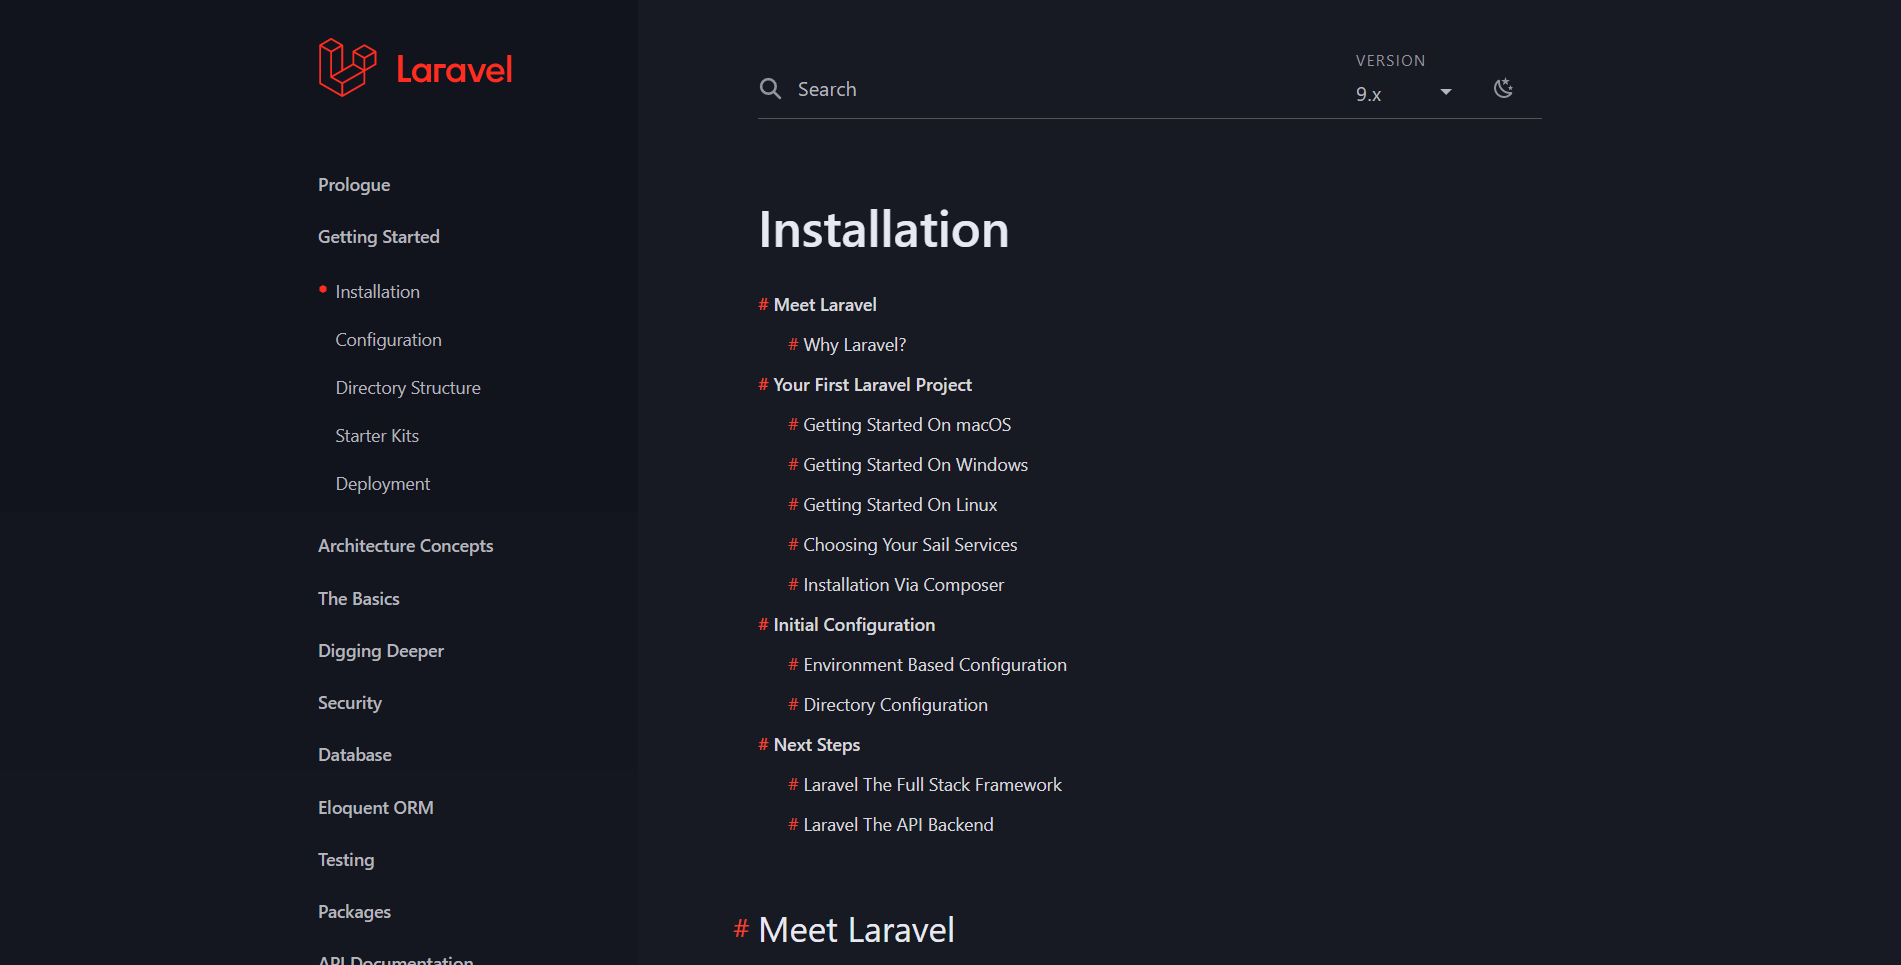Expand the Database section

pyautogui.click(x=355, y=755)
